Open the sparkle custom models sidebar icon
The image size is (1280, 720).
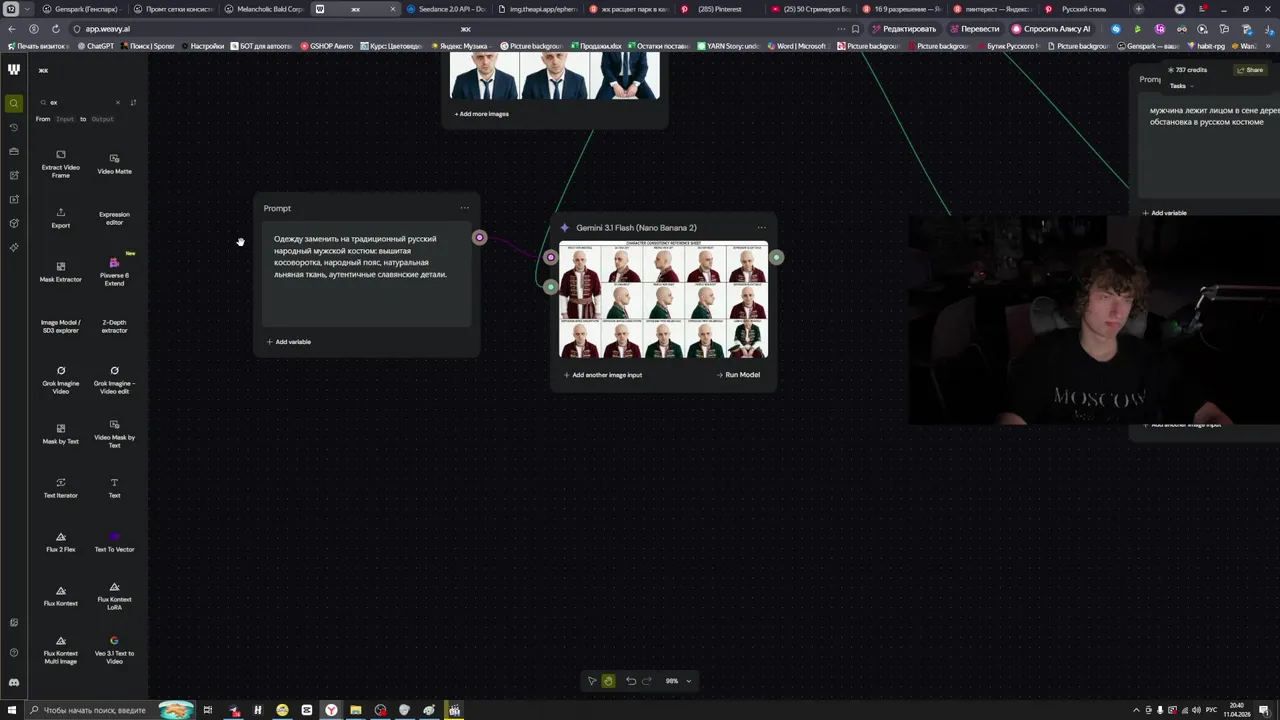click(13, 247)
